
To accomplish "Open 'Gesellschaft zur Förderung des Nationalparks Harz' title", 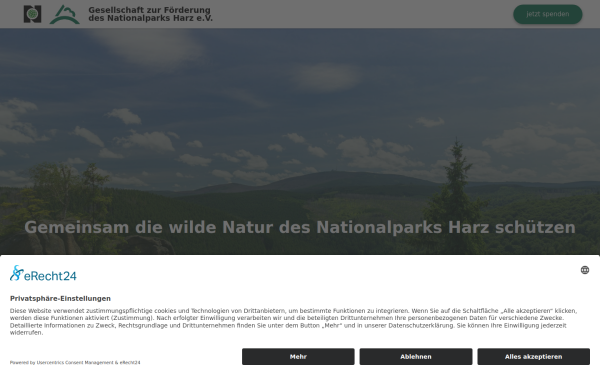I will 150,14.
